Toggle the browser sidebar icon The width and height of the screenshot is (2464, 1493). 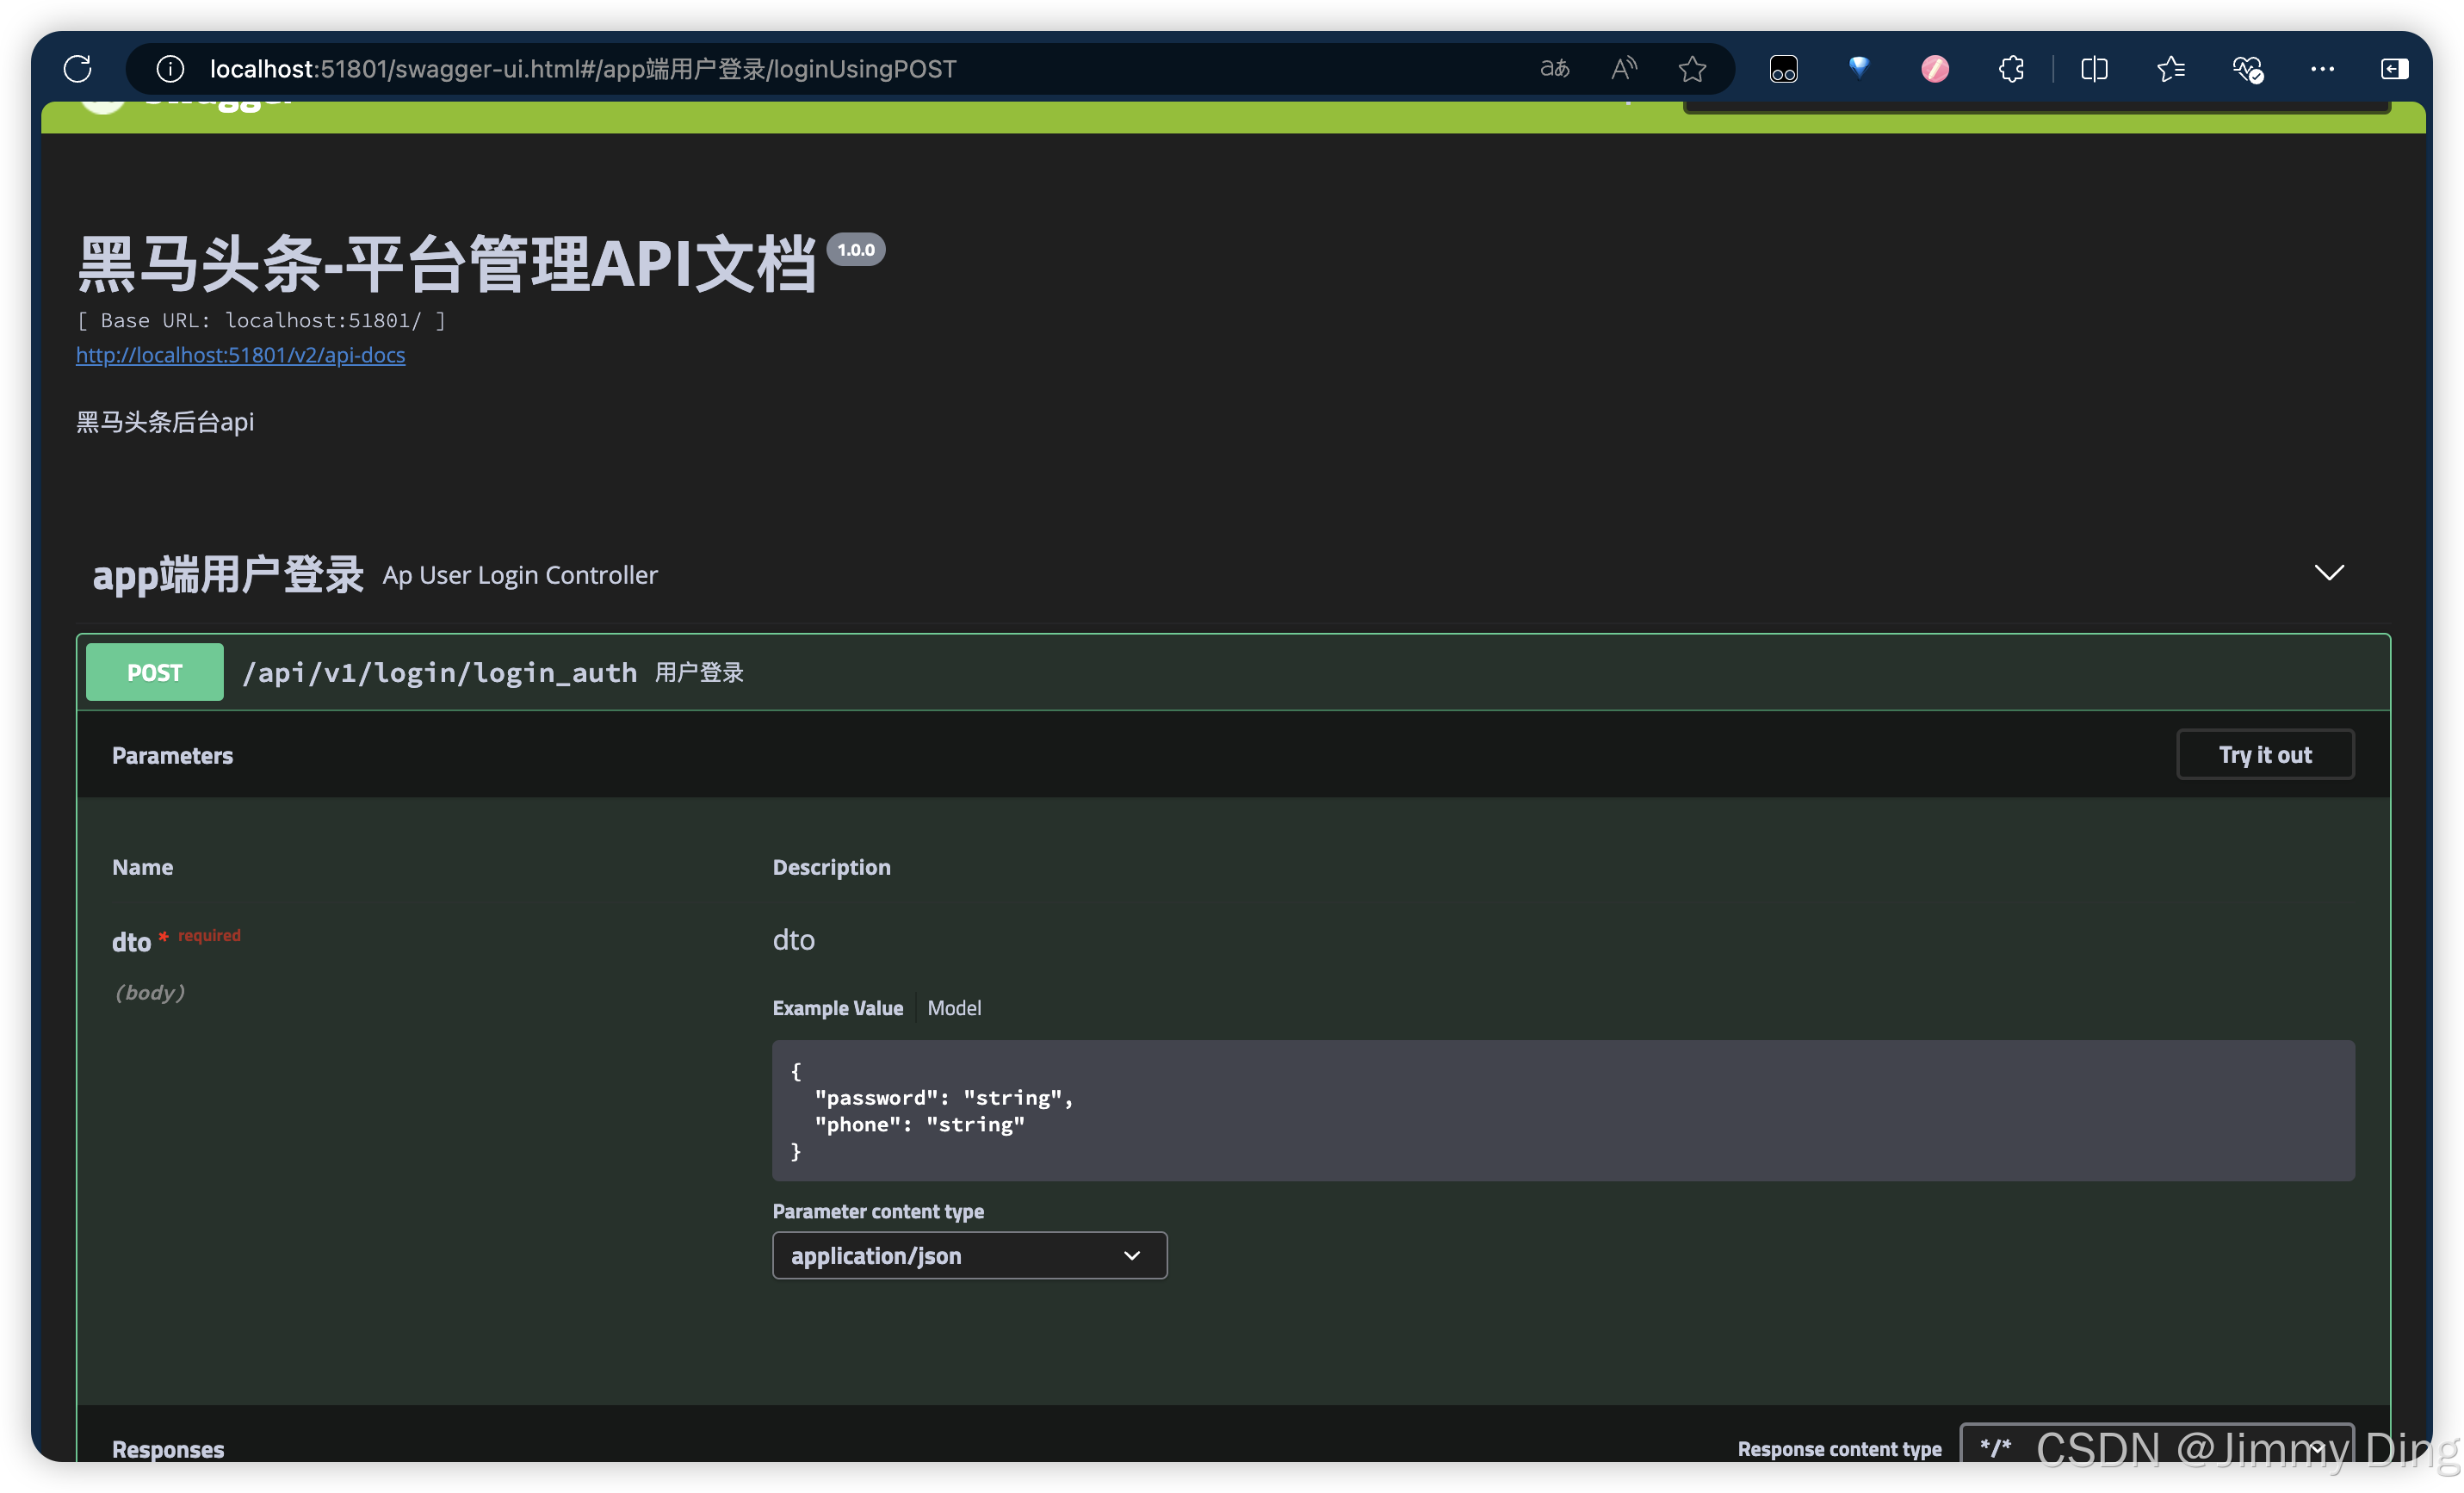[2394, 69]
